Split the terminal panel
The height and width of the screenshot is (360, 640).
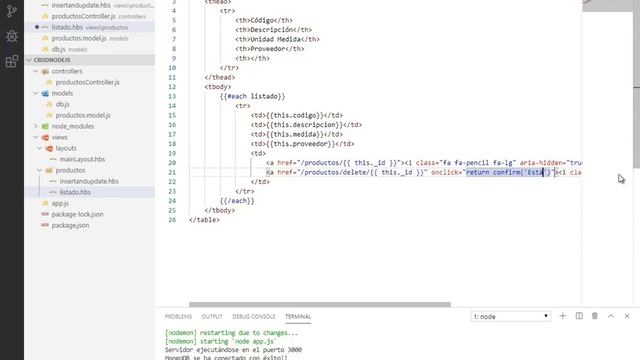point(579,316)
